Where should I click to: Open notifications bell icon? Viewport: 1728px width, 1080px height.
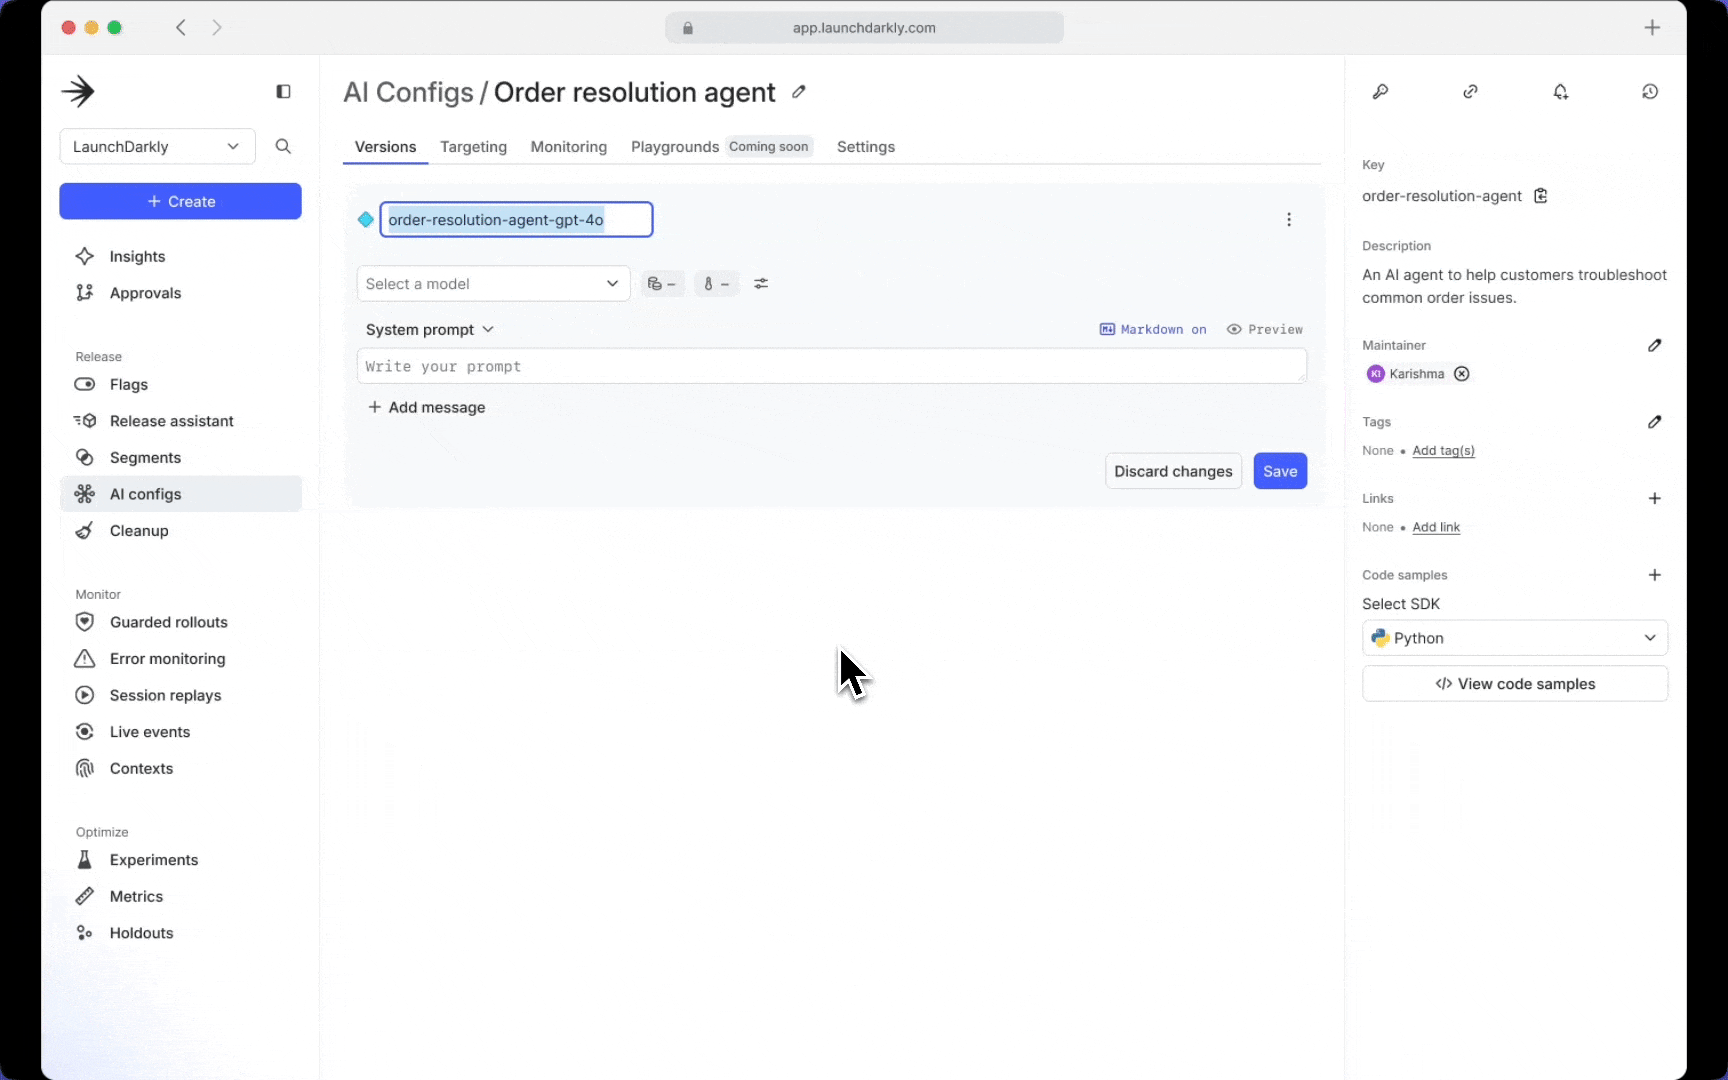coord(1561,92)
